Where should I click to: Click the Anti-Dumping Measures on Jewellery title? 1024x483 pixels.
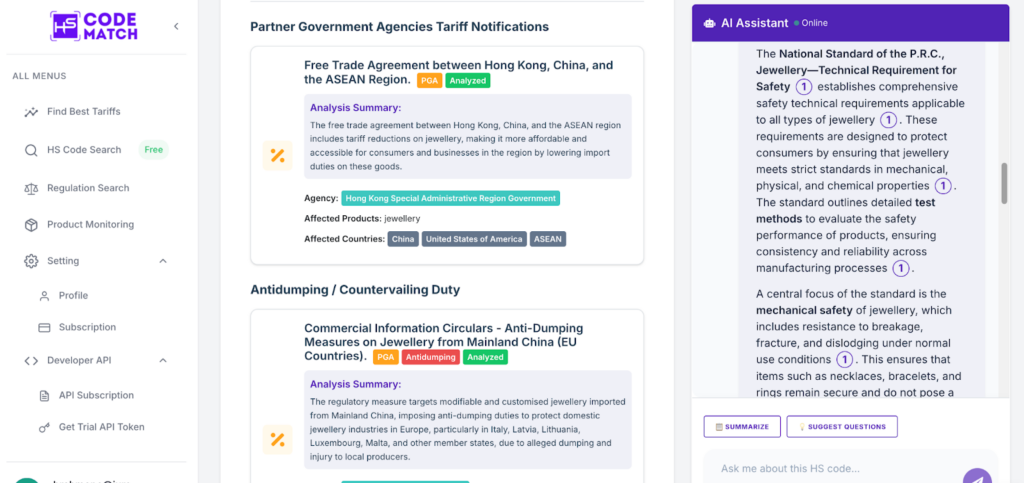pos(443,341)
